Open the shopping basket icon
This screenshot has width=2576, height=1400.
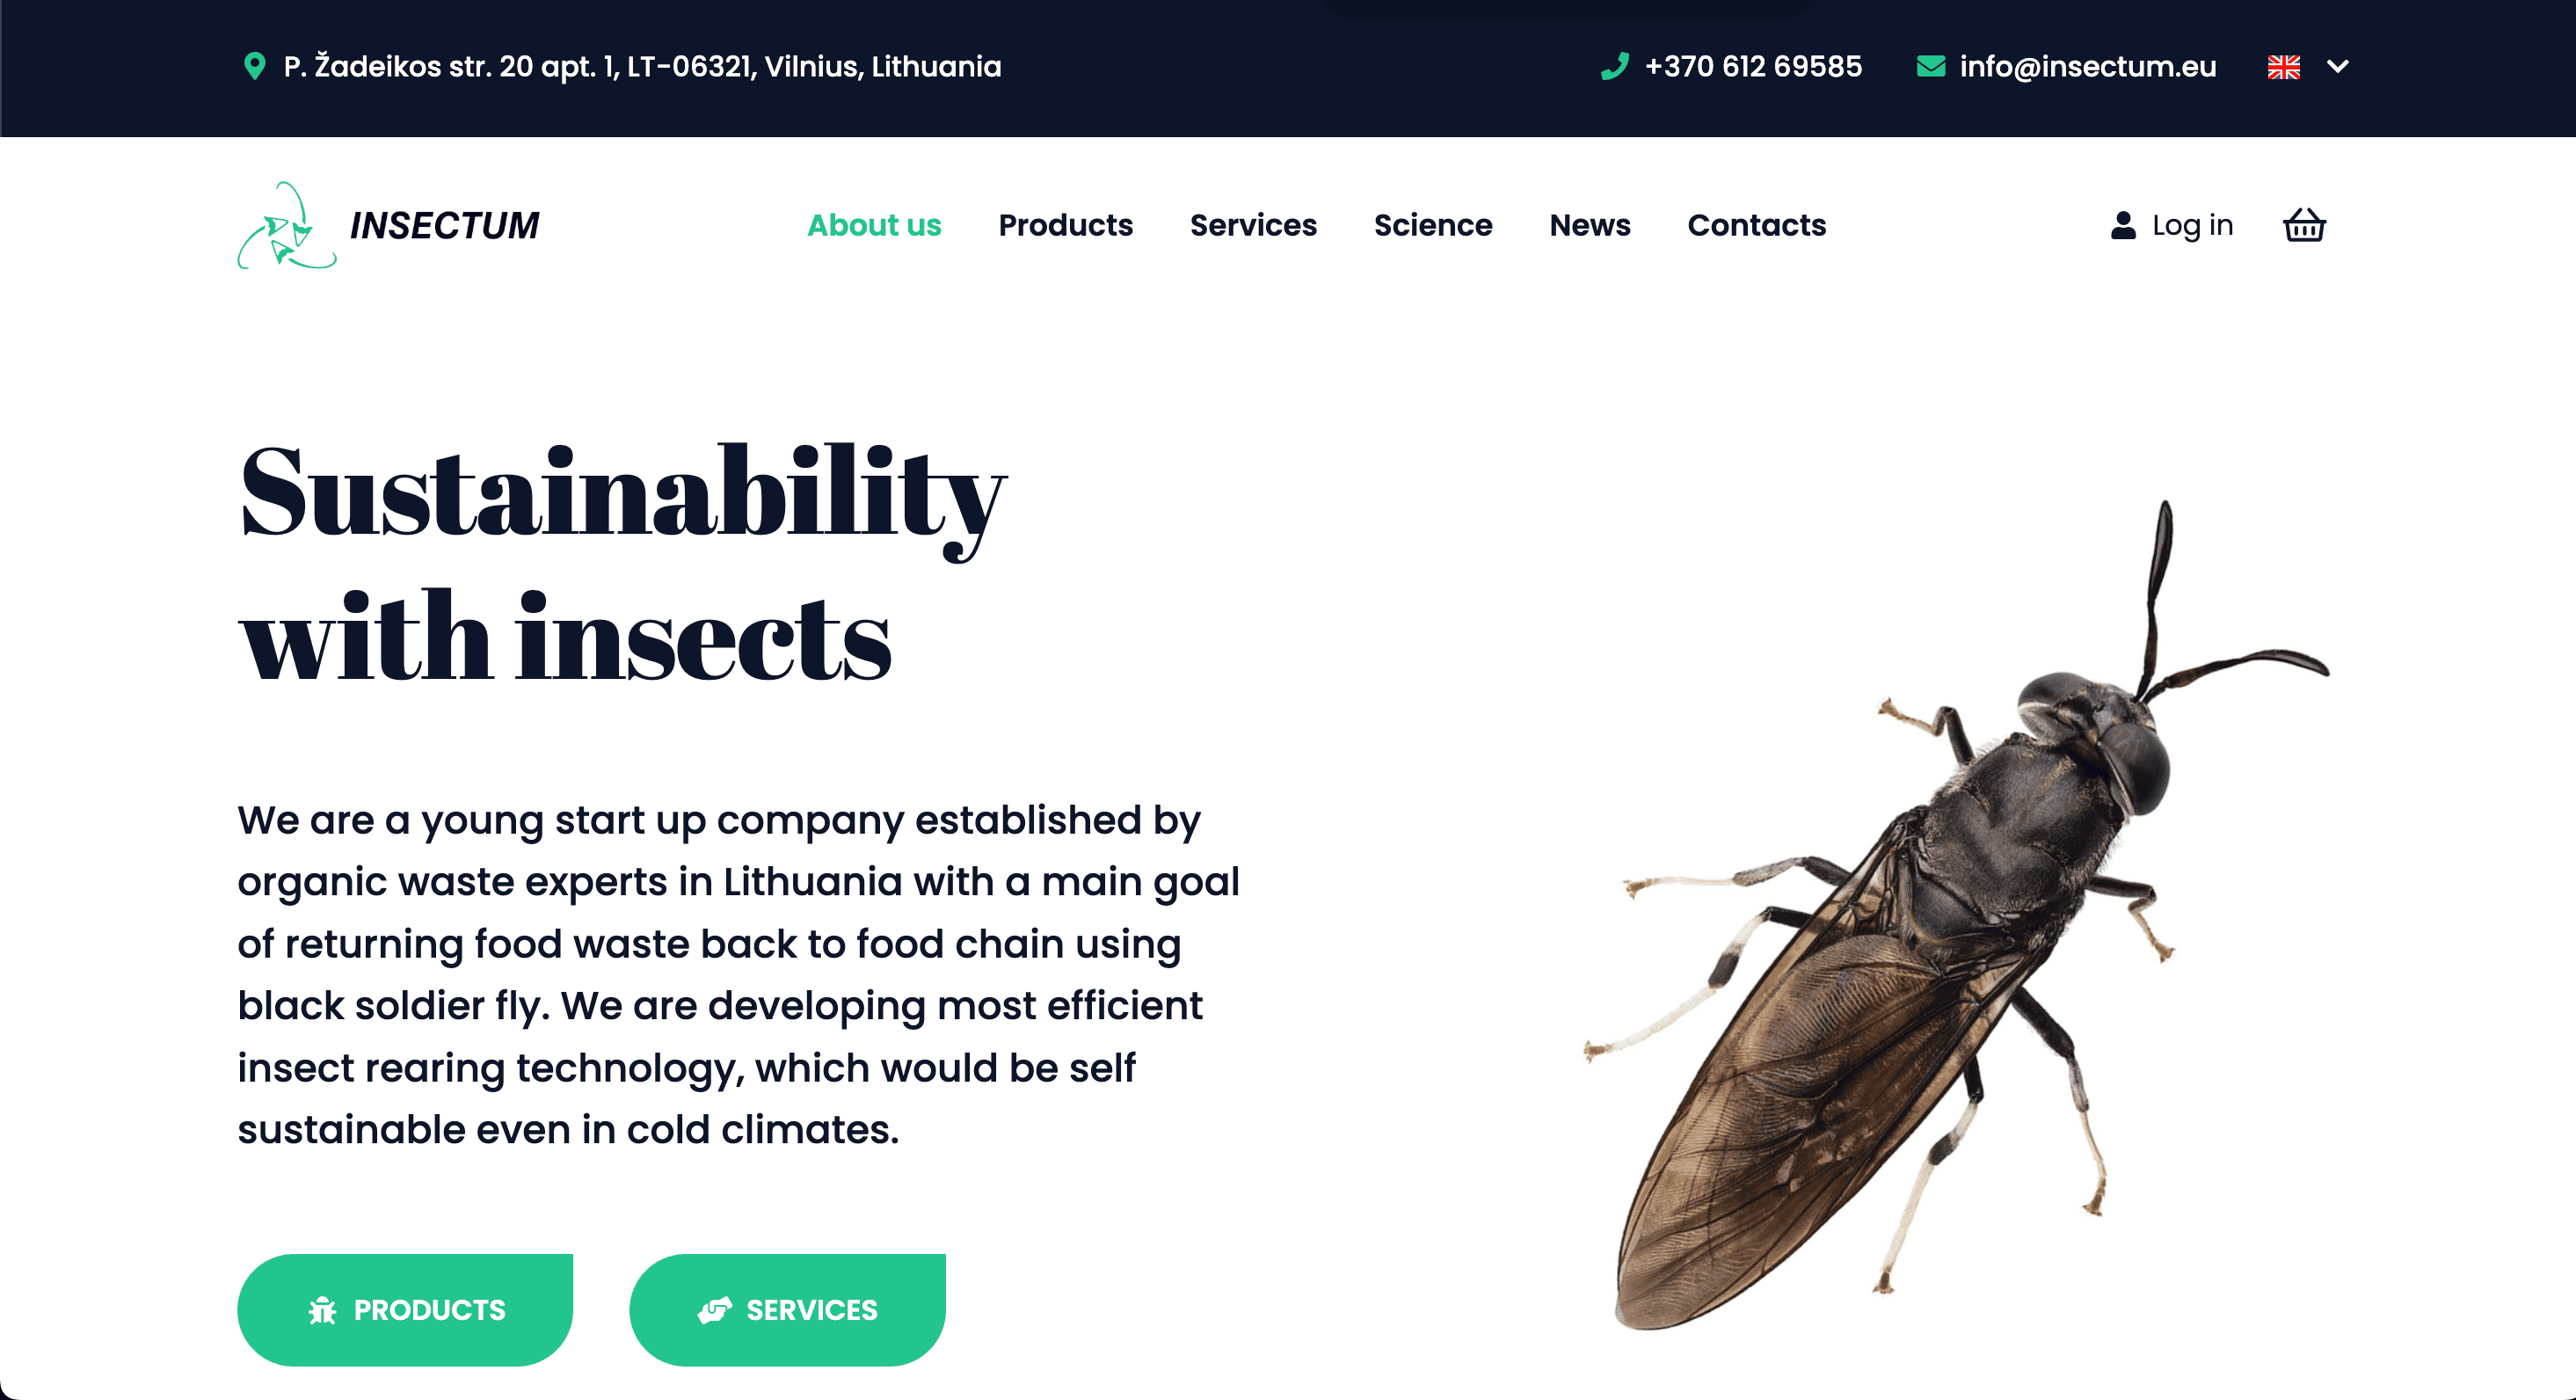pos(2304,225)
